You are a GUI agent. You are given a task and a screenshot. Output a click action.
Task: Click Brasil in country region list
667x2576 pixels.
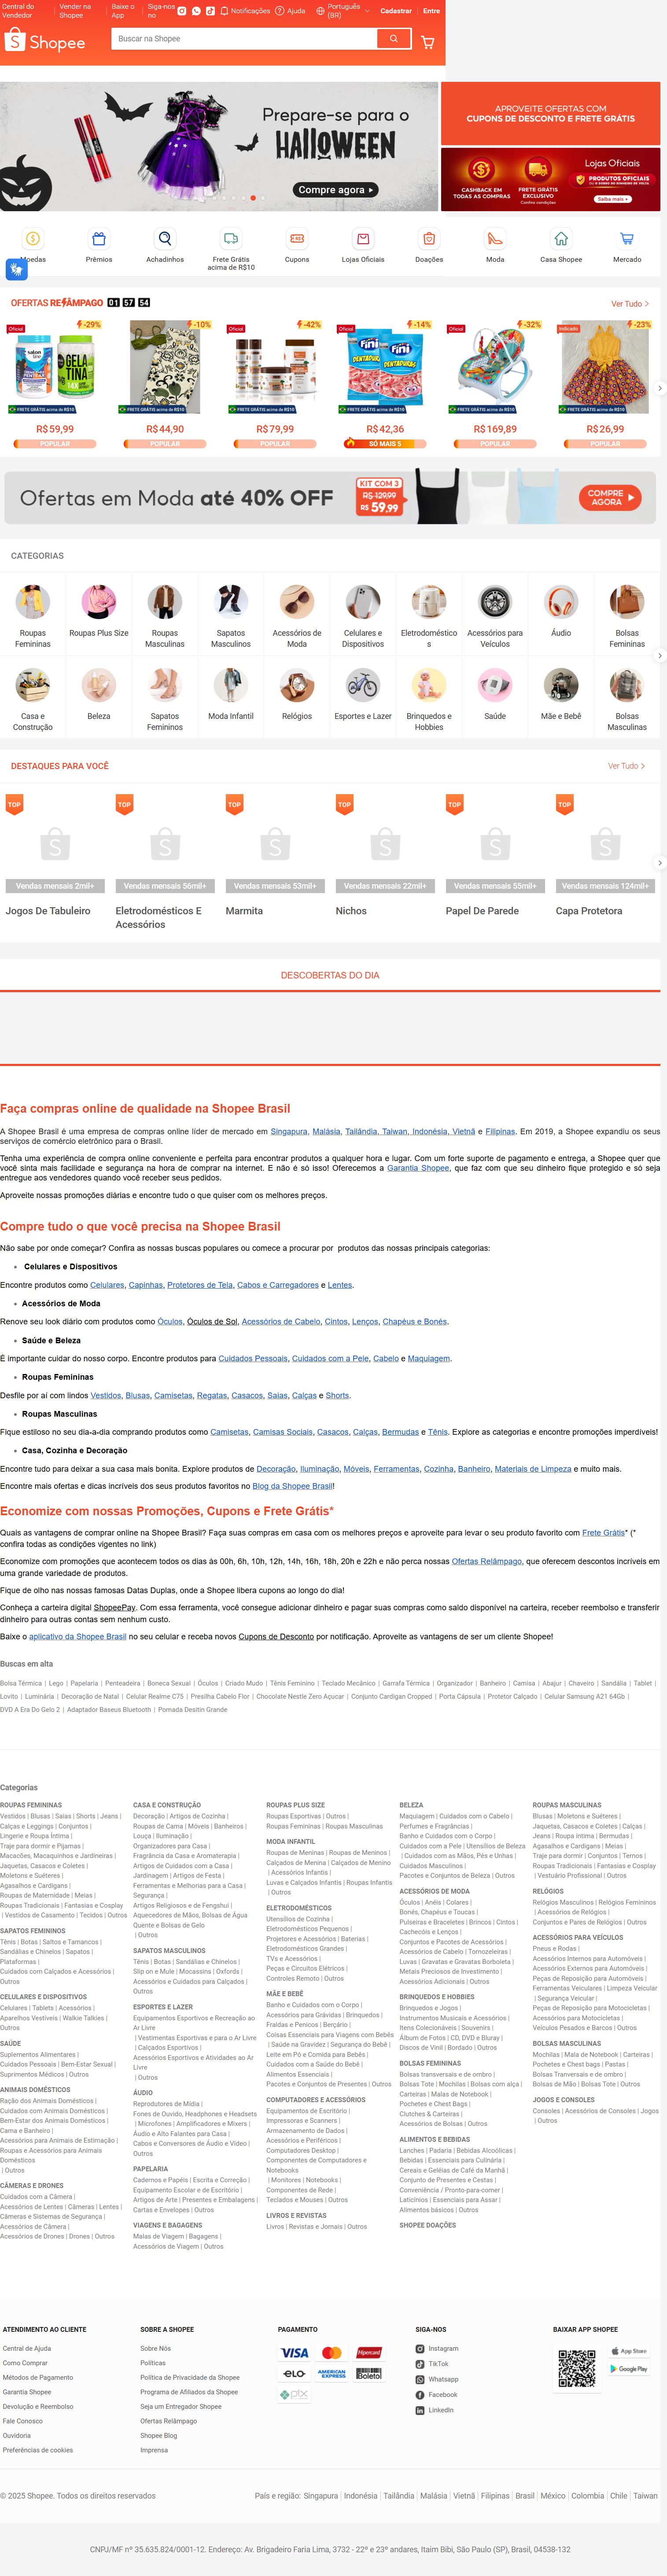click(x=525, y=2496)
